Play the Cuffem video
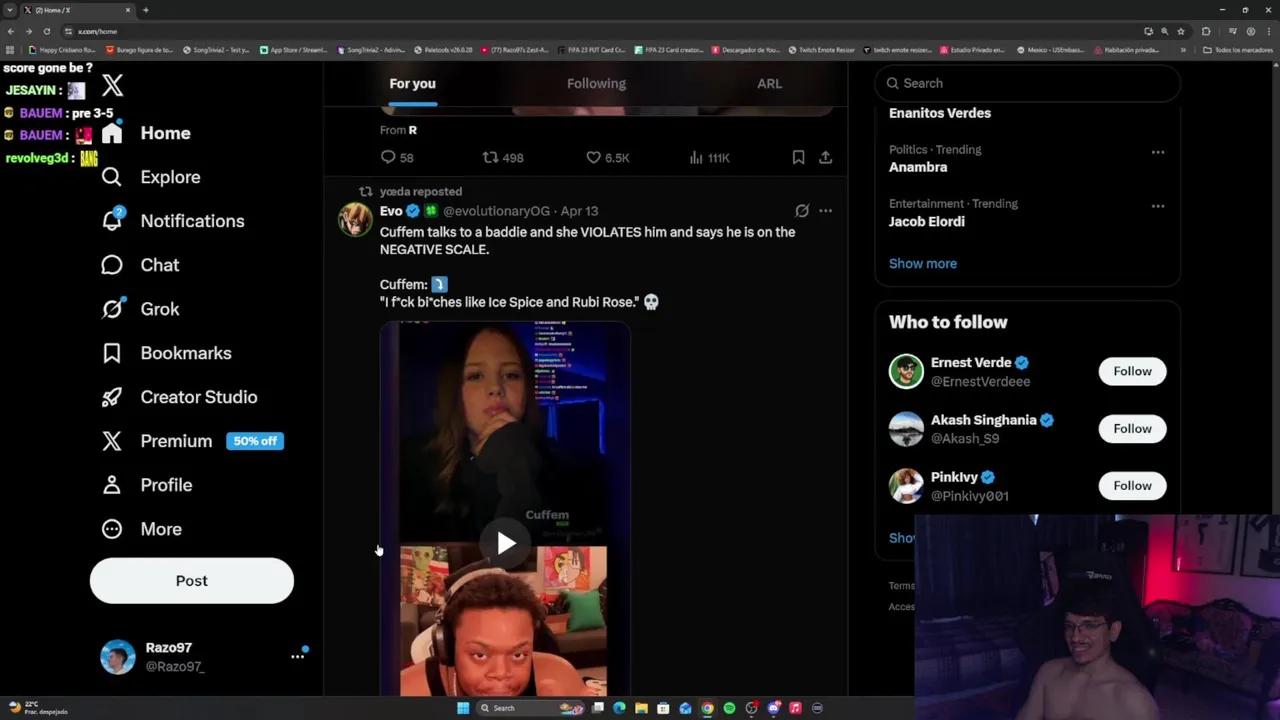This screenshot has height=720, width=1280. pos(506,543)
